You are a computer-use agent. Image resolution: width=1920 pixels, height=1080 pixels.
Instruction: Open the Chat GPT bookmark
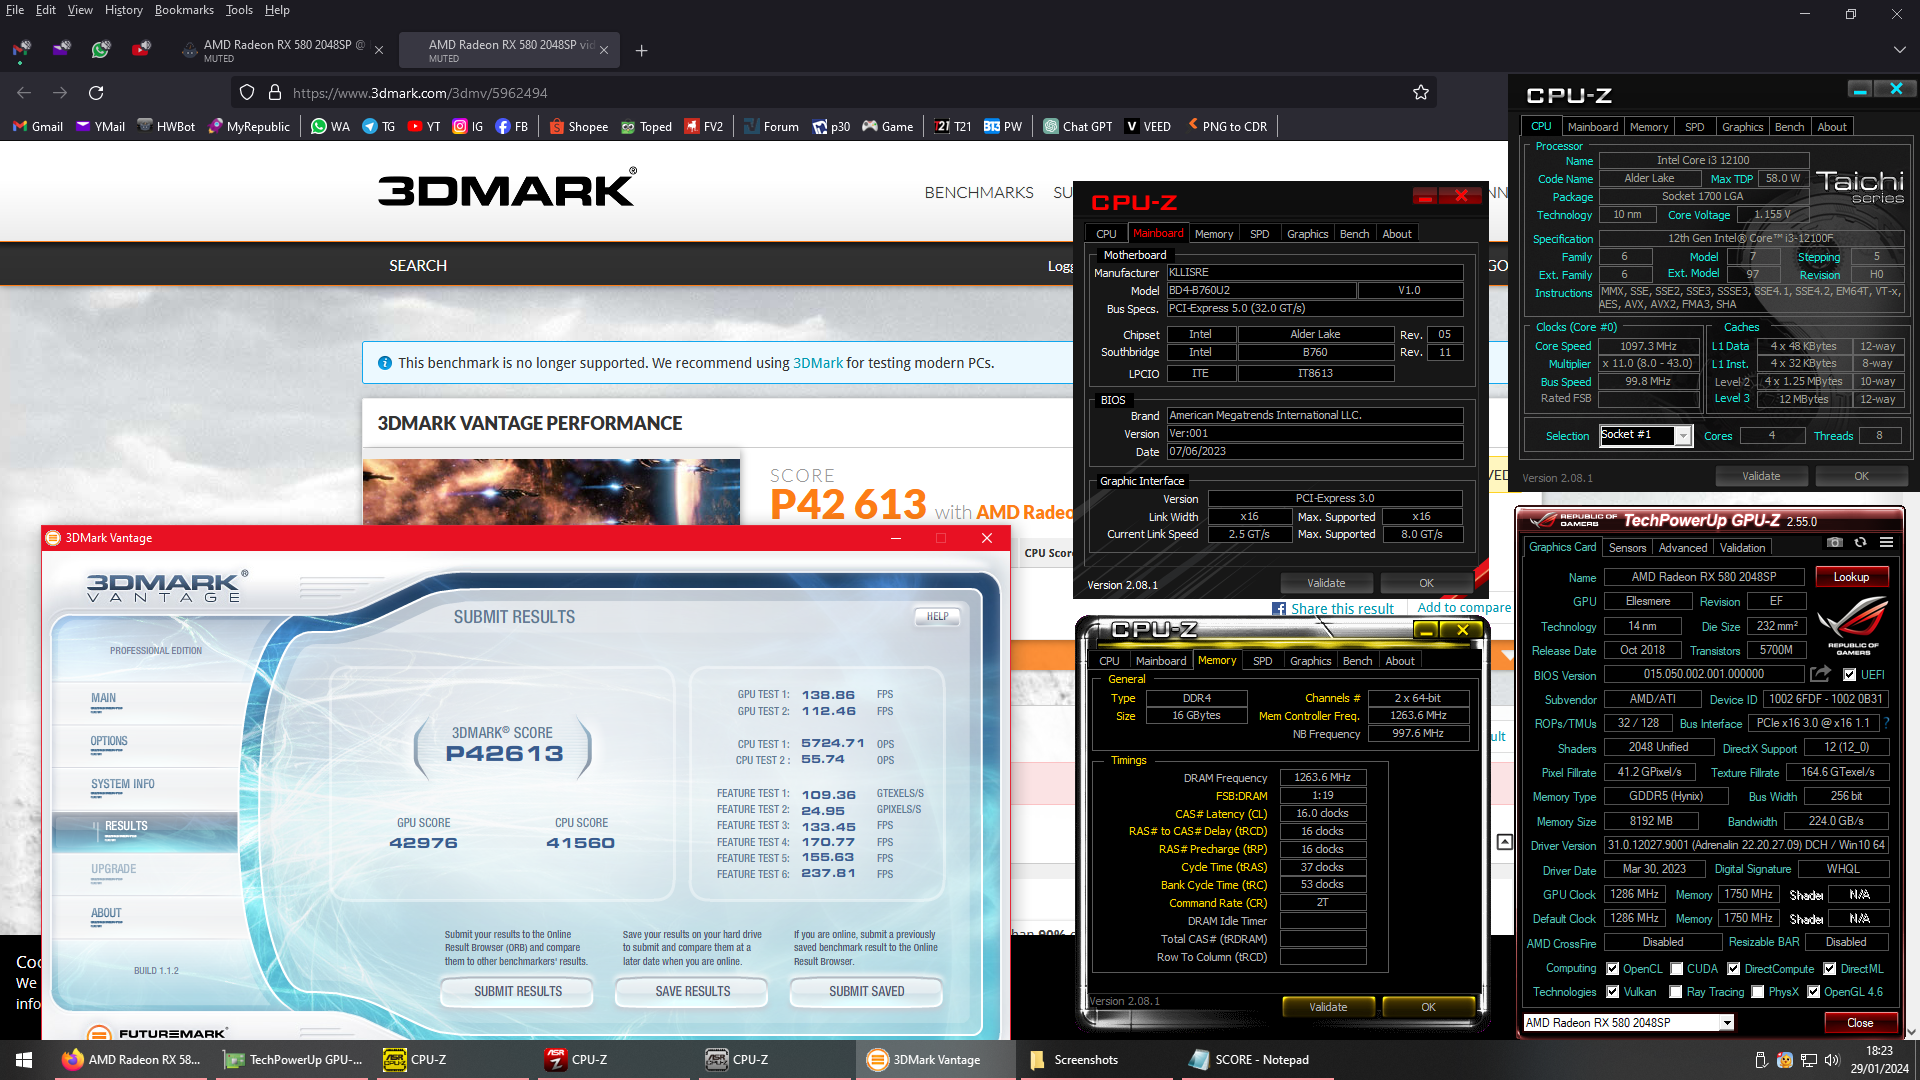point(1077,127)
